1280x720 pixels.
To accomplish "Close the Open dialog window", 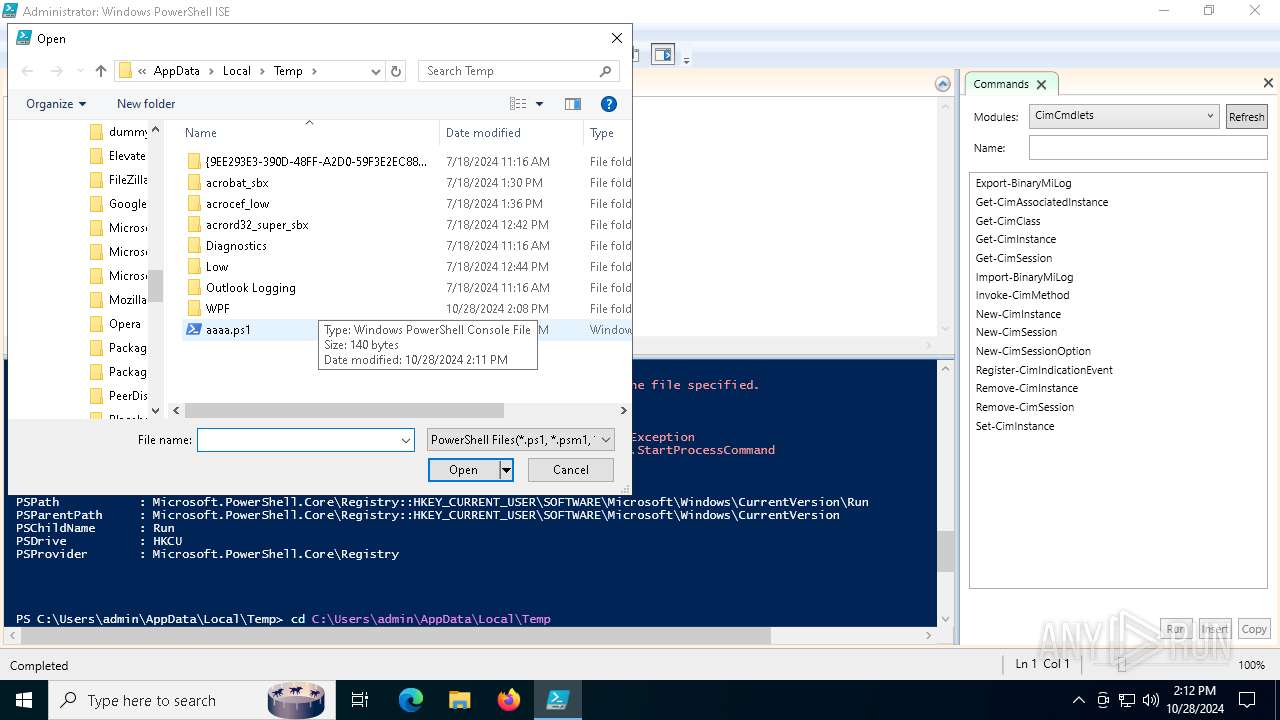I will pos(617,38).
